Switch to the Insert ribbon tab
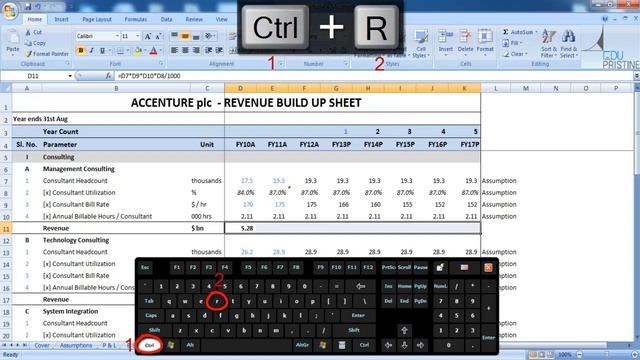The height and width of the screenshot is (360, 640). [62, 19]
